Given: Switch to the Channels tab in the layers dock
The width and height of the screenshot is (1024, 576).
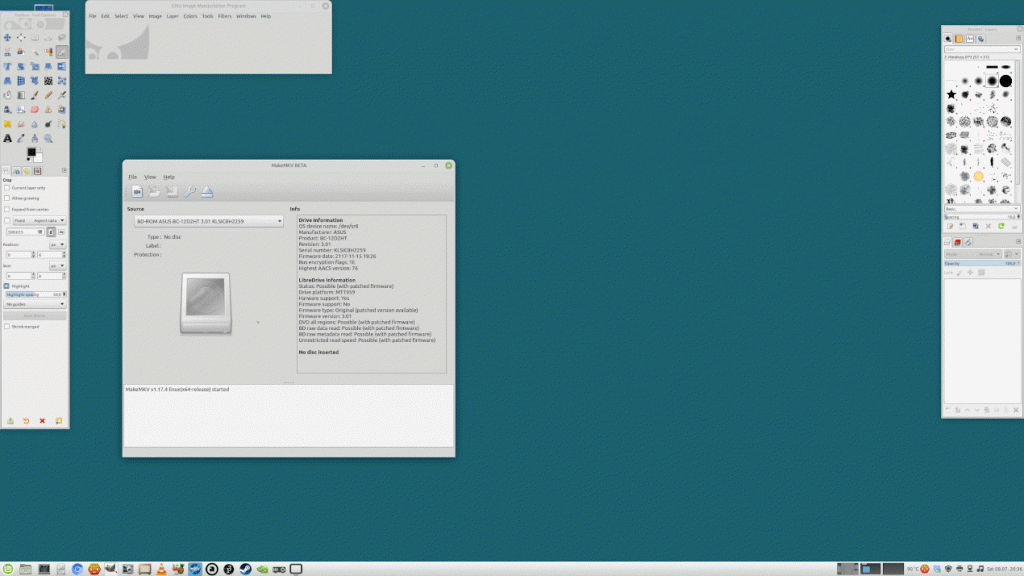Looking at the screenshot, I should [x=958, y=242].
